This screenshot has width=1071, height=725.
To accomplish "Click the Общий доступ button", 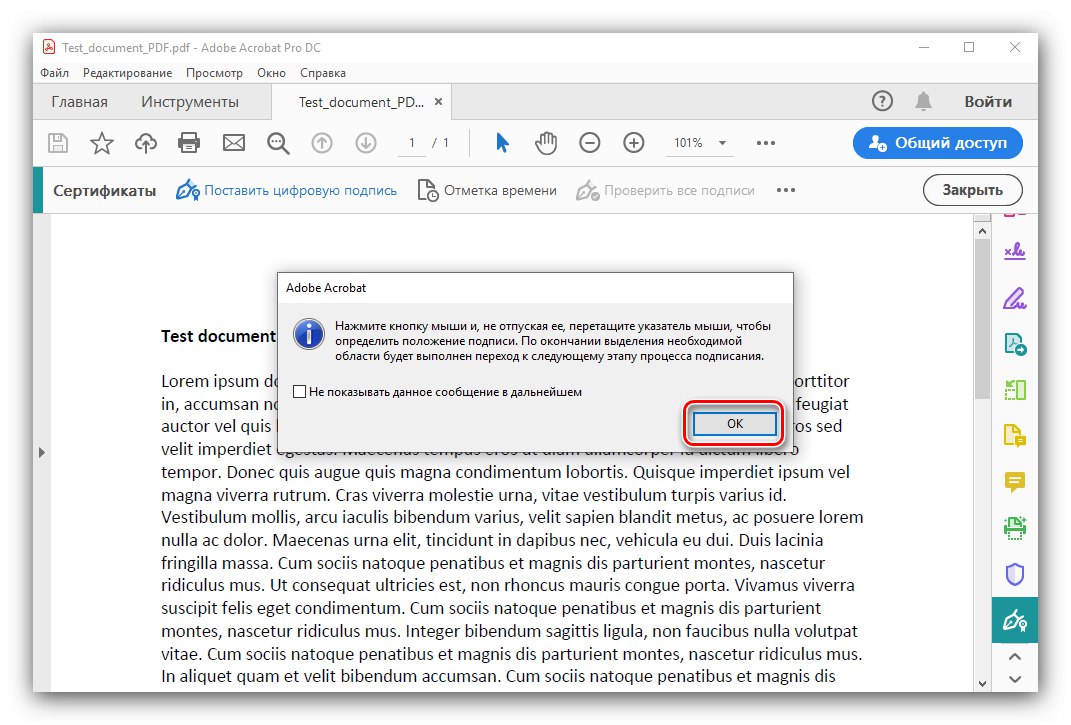I will pos(937,143).
